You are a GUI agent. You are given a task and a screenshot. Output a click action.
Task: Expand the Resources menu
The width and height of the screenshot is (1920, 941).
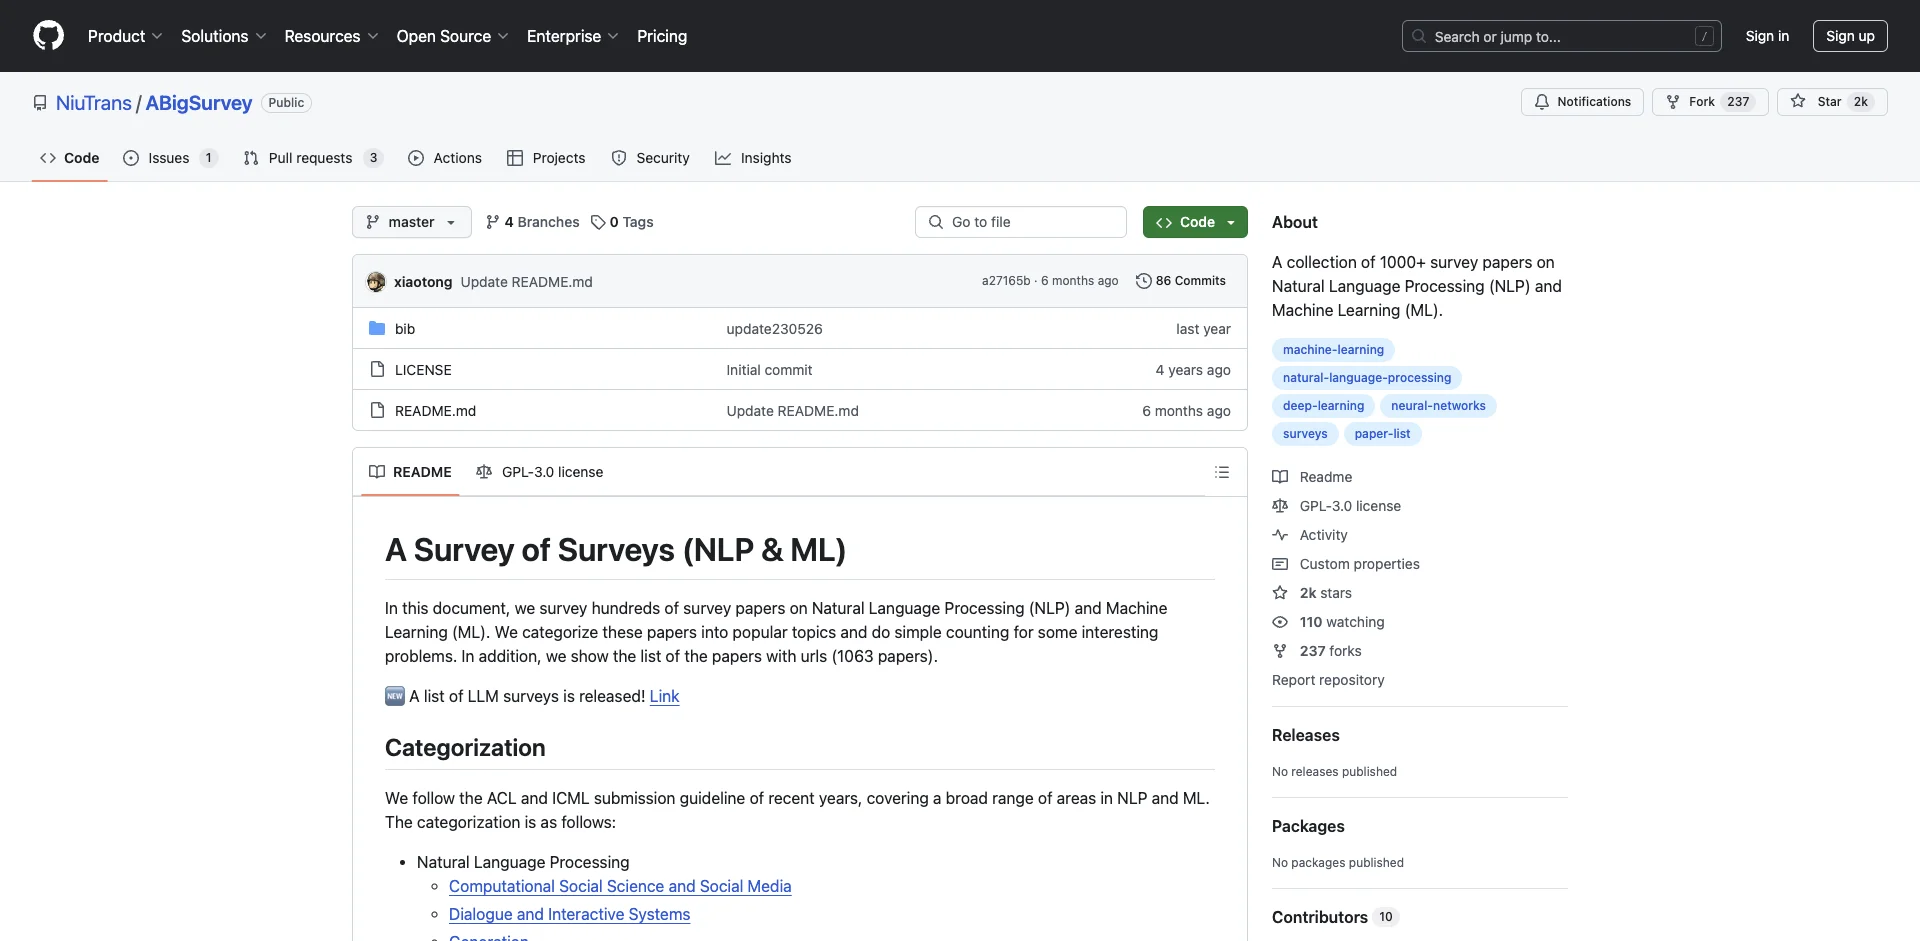331,36
